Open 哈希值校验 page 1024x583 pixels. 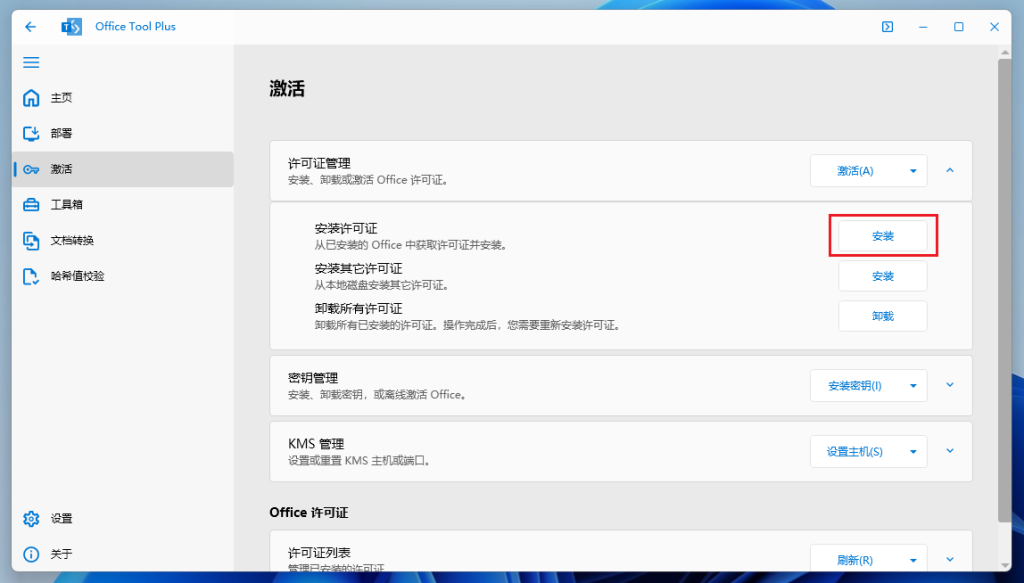123,276
